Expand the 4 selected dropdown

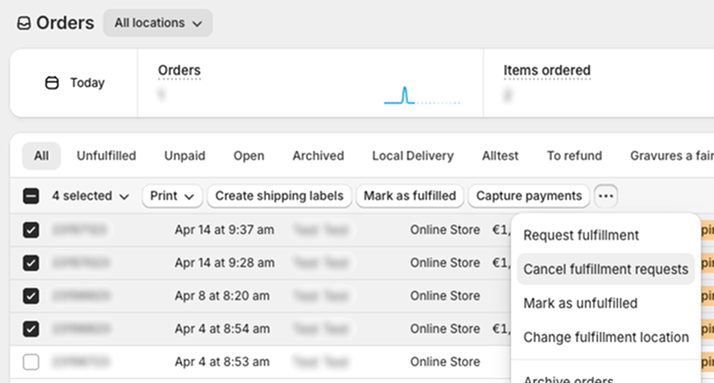click(90, 196)
